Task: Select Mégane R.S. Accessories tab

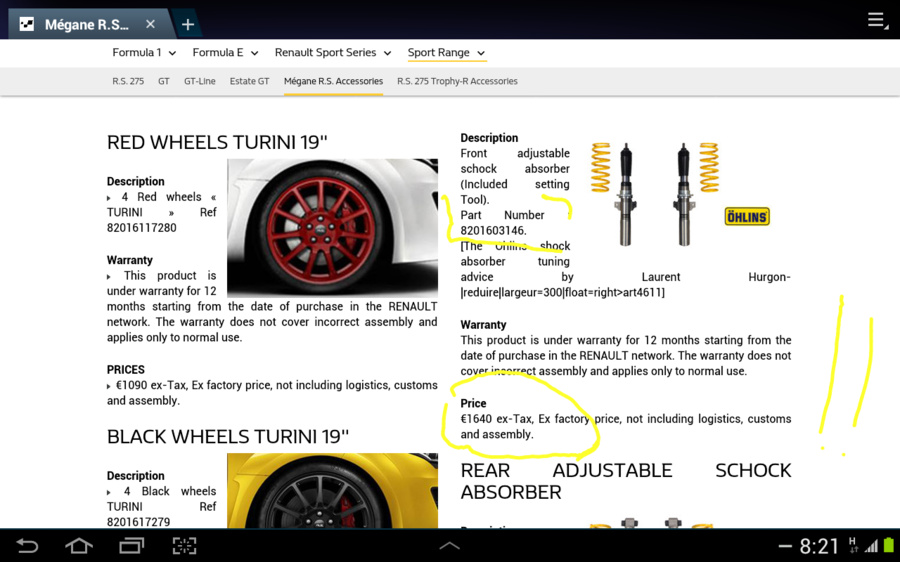Action: tap(333, 82)
